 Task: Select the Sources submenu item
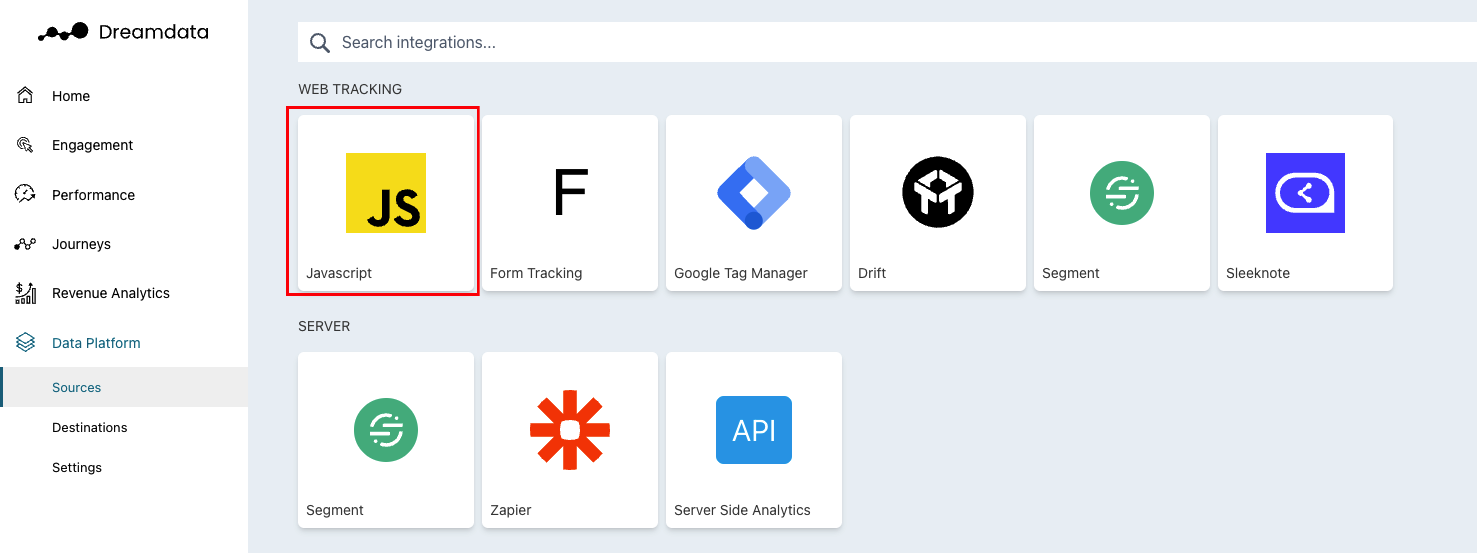[x=124, y=387]
